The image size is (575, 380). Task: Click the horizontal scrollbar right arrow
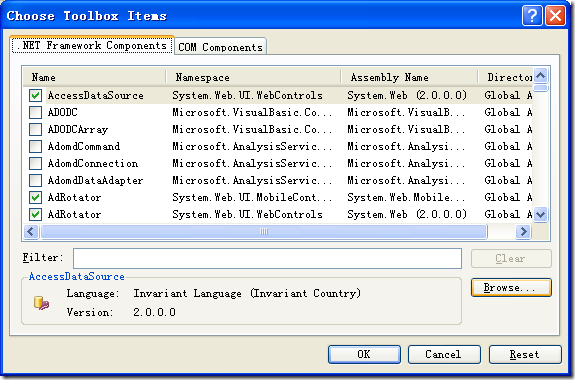click(523, 231)
